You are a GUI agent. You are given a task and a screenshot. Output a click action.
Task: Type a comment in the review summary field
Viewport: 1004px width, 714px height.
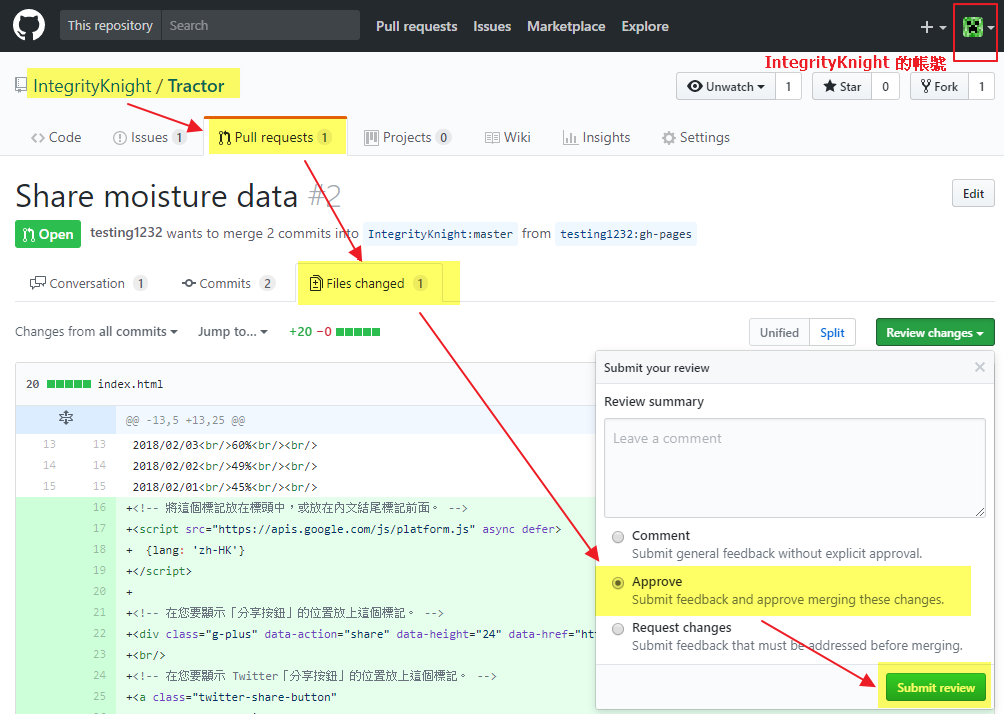click(794, 466)
